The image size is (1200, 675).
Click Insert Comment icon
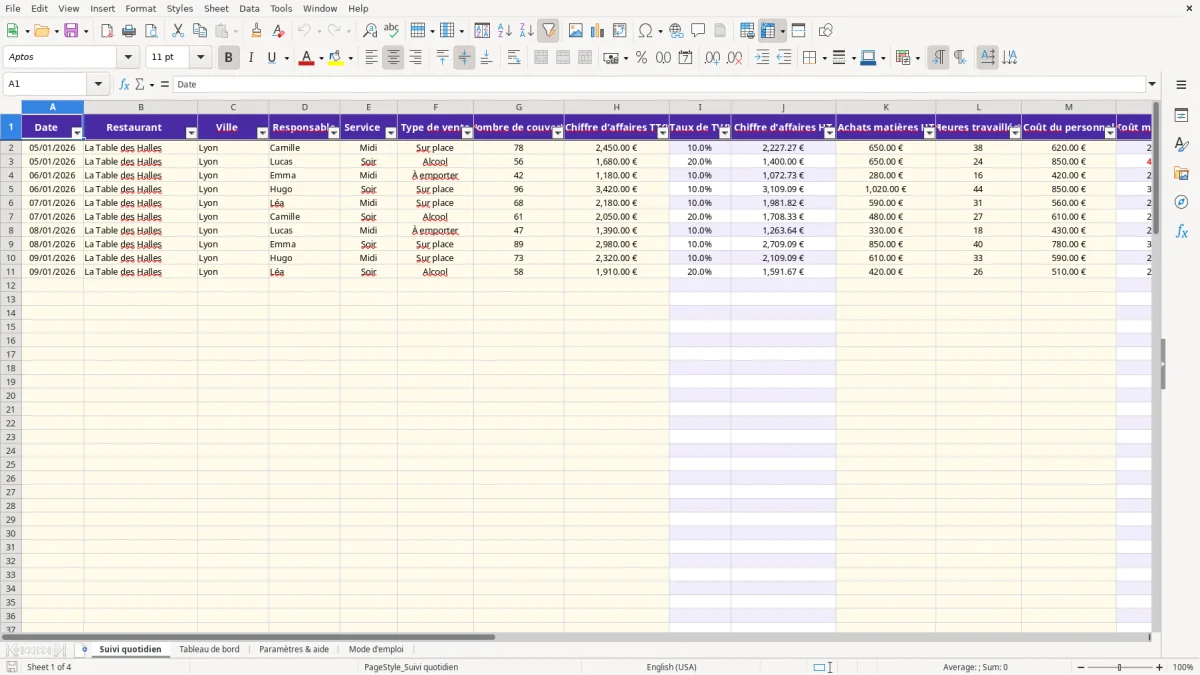click(x=698, y=31)
